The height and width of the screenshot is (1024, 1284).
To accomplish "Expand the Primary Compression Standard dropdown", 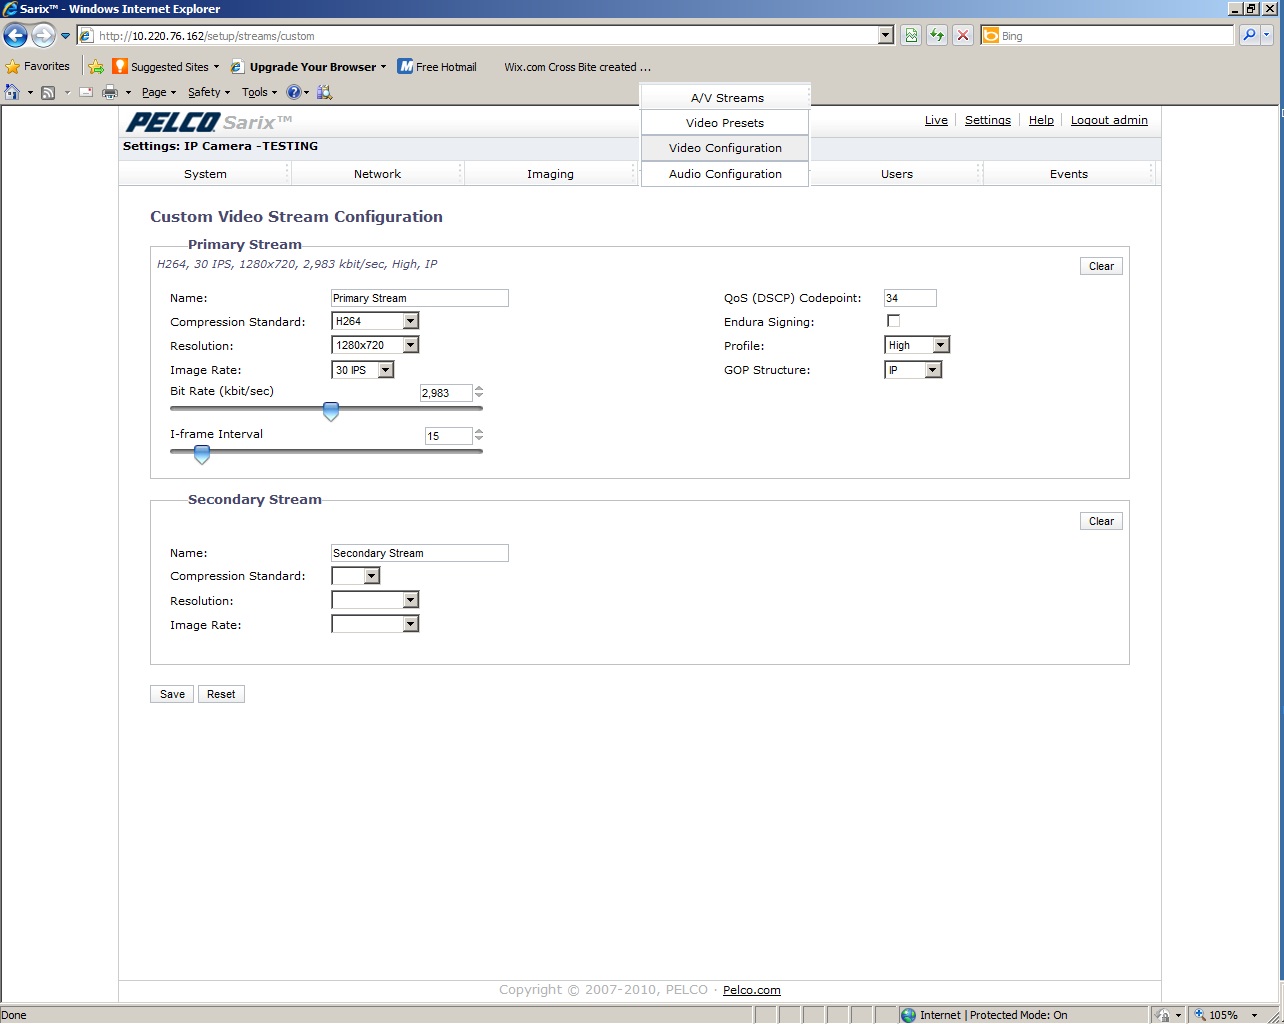I will pos(410,321).
